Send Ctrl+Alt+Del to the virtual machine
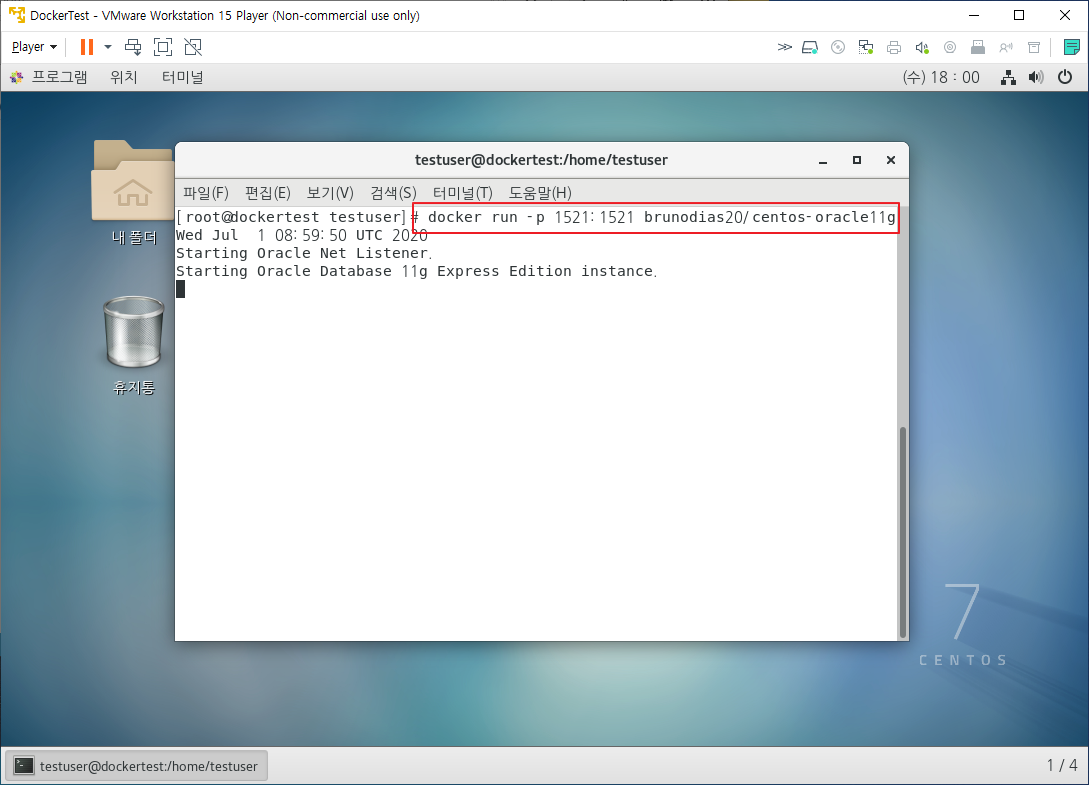The width and height of the screenshot is (1089, 785). coord(133,47)
